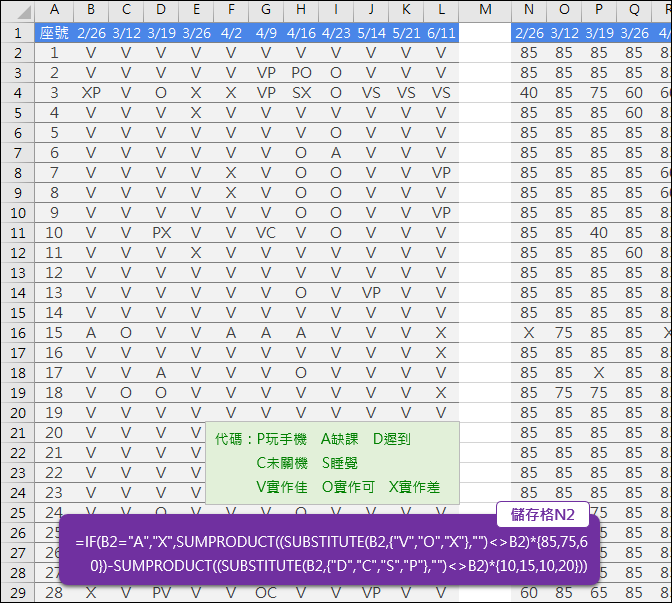Viewport: 672px width, 603px height.
Task: Click the C未關機 legend text
Action: coord(282,463)
